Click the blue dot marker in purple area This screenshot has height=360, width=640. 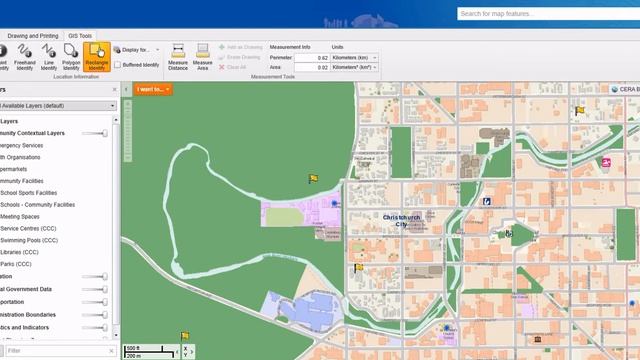(334, 203)
